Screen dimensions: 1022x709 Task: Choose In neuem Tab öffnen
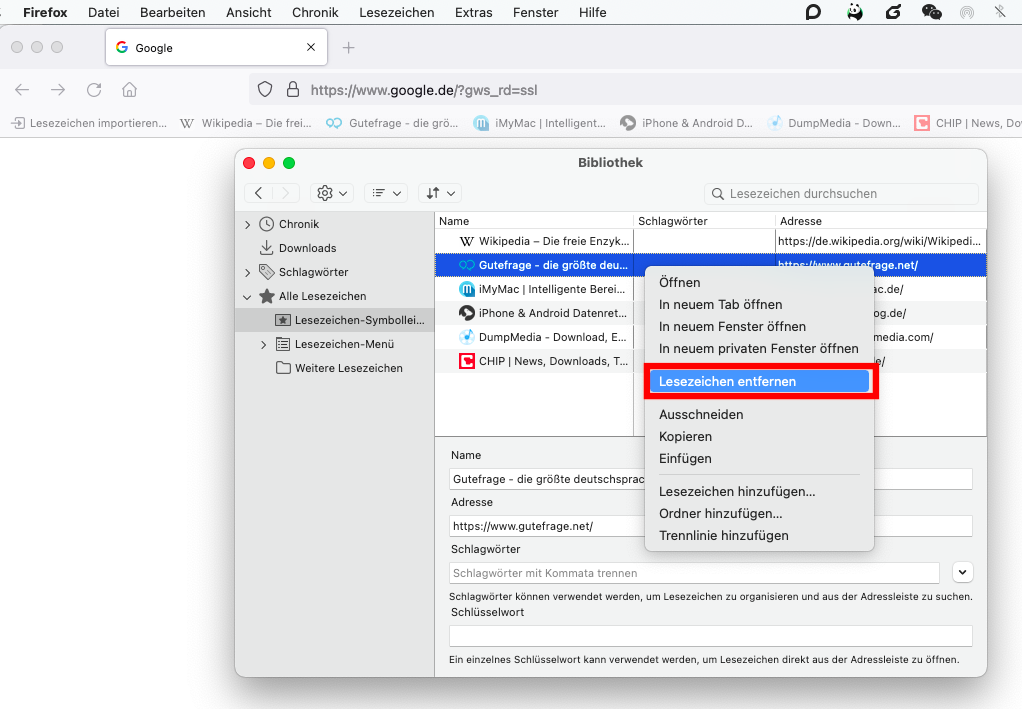(x=720, y=305)
